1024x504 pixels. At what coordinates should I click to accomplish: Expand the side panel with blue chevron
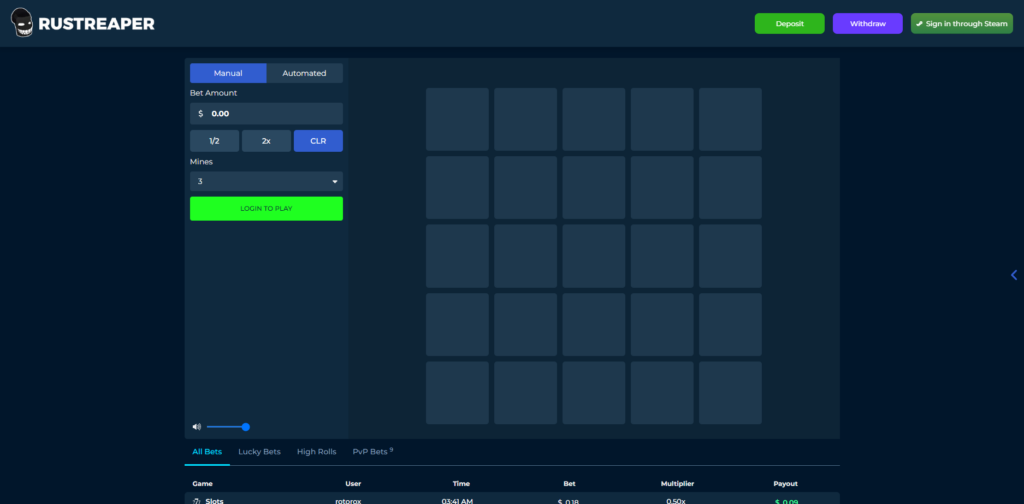[x=1014, y=275]
